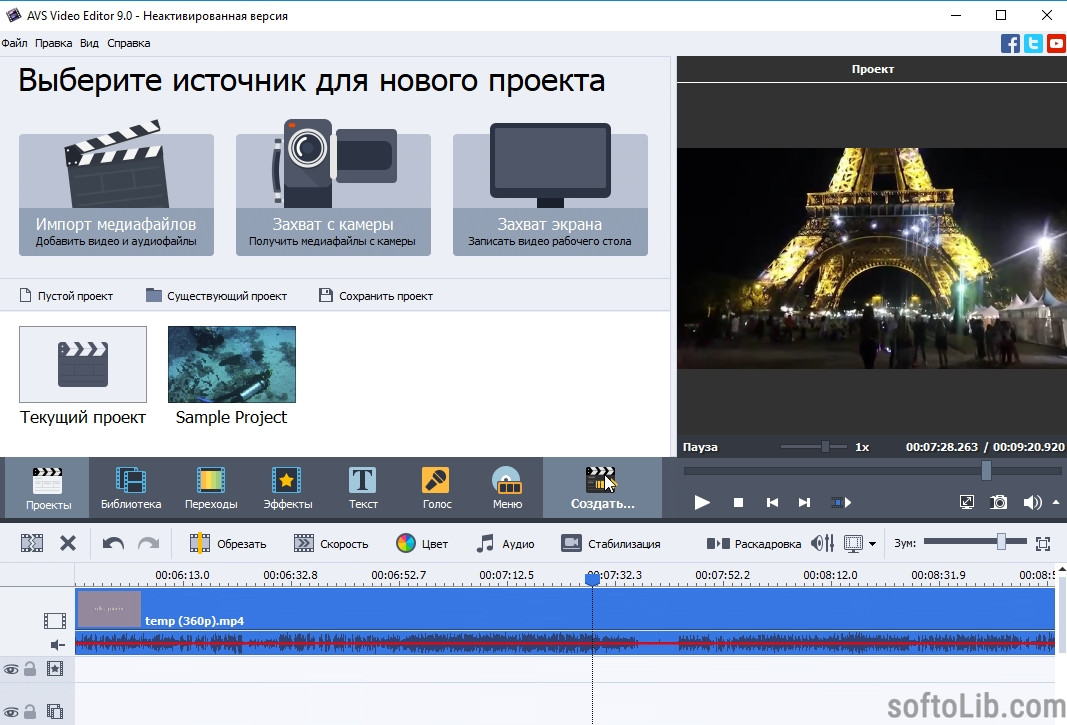Viewport: 1067px width, 725px height.
Task: Open the Голос voice recording tab
Action: click(436, 488)
